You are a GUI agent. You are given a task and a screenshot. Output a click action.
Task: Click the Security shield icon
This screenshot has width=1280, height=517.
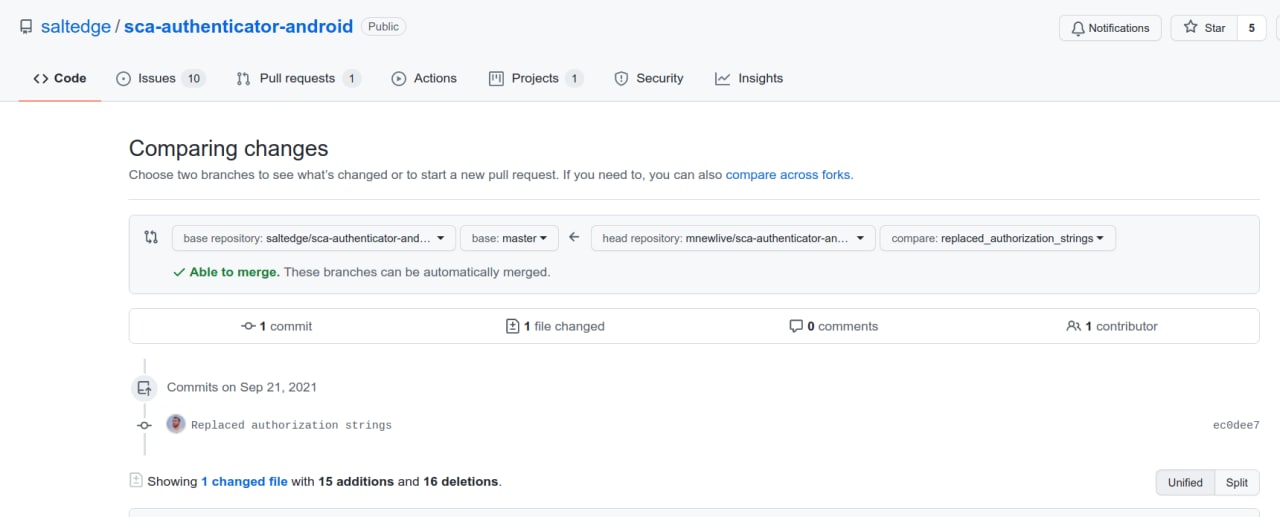[621, 78]
